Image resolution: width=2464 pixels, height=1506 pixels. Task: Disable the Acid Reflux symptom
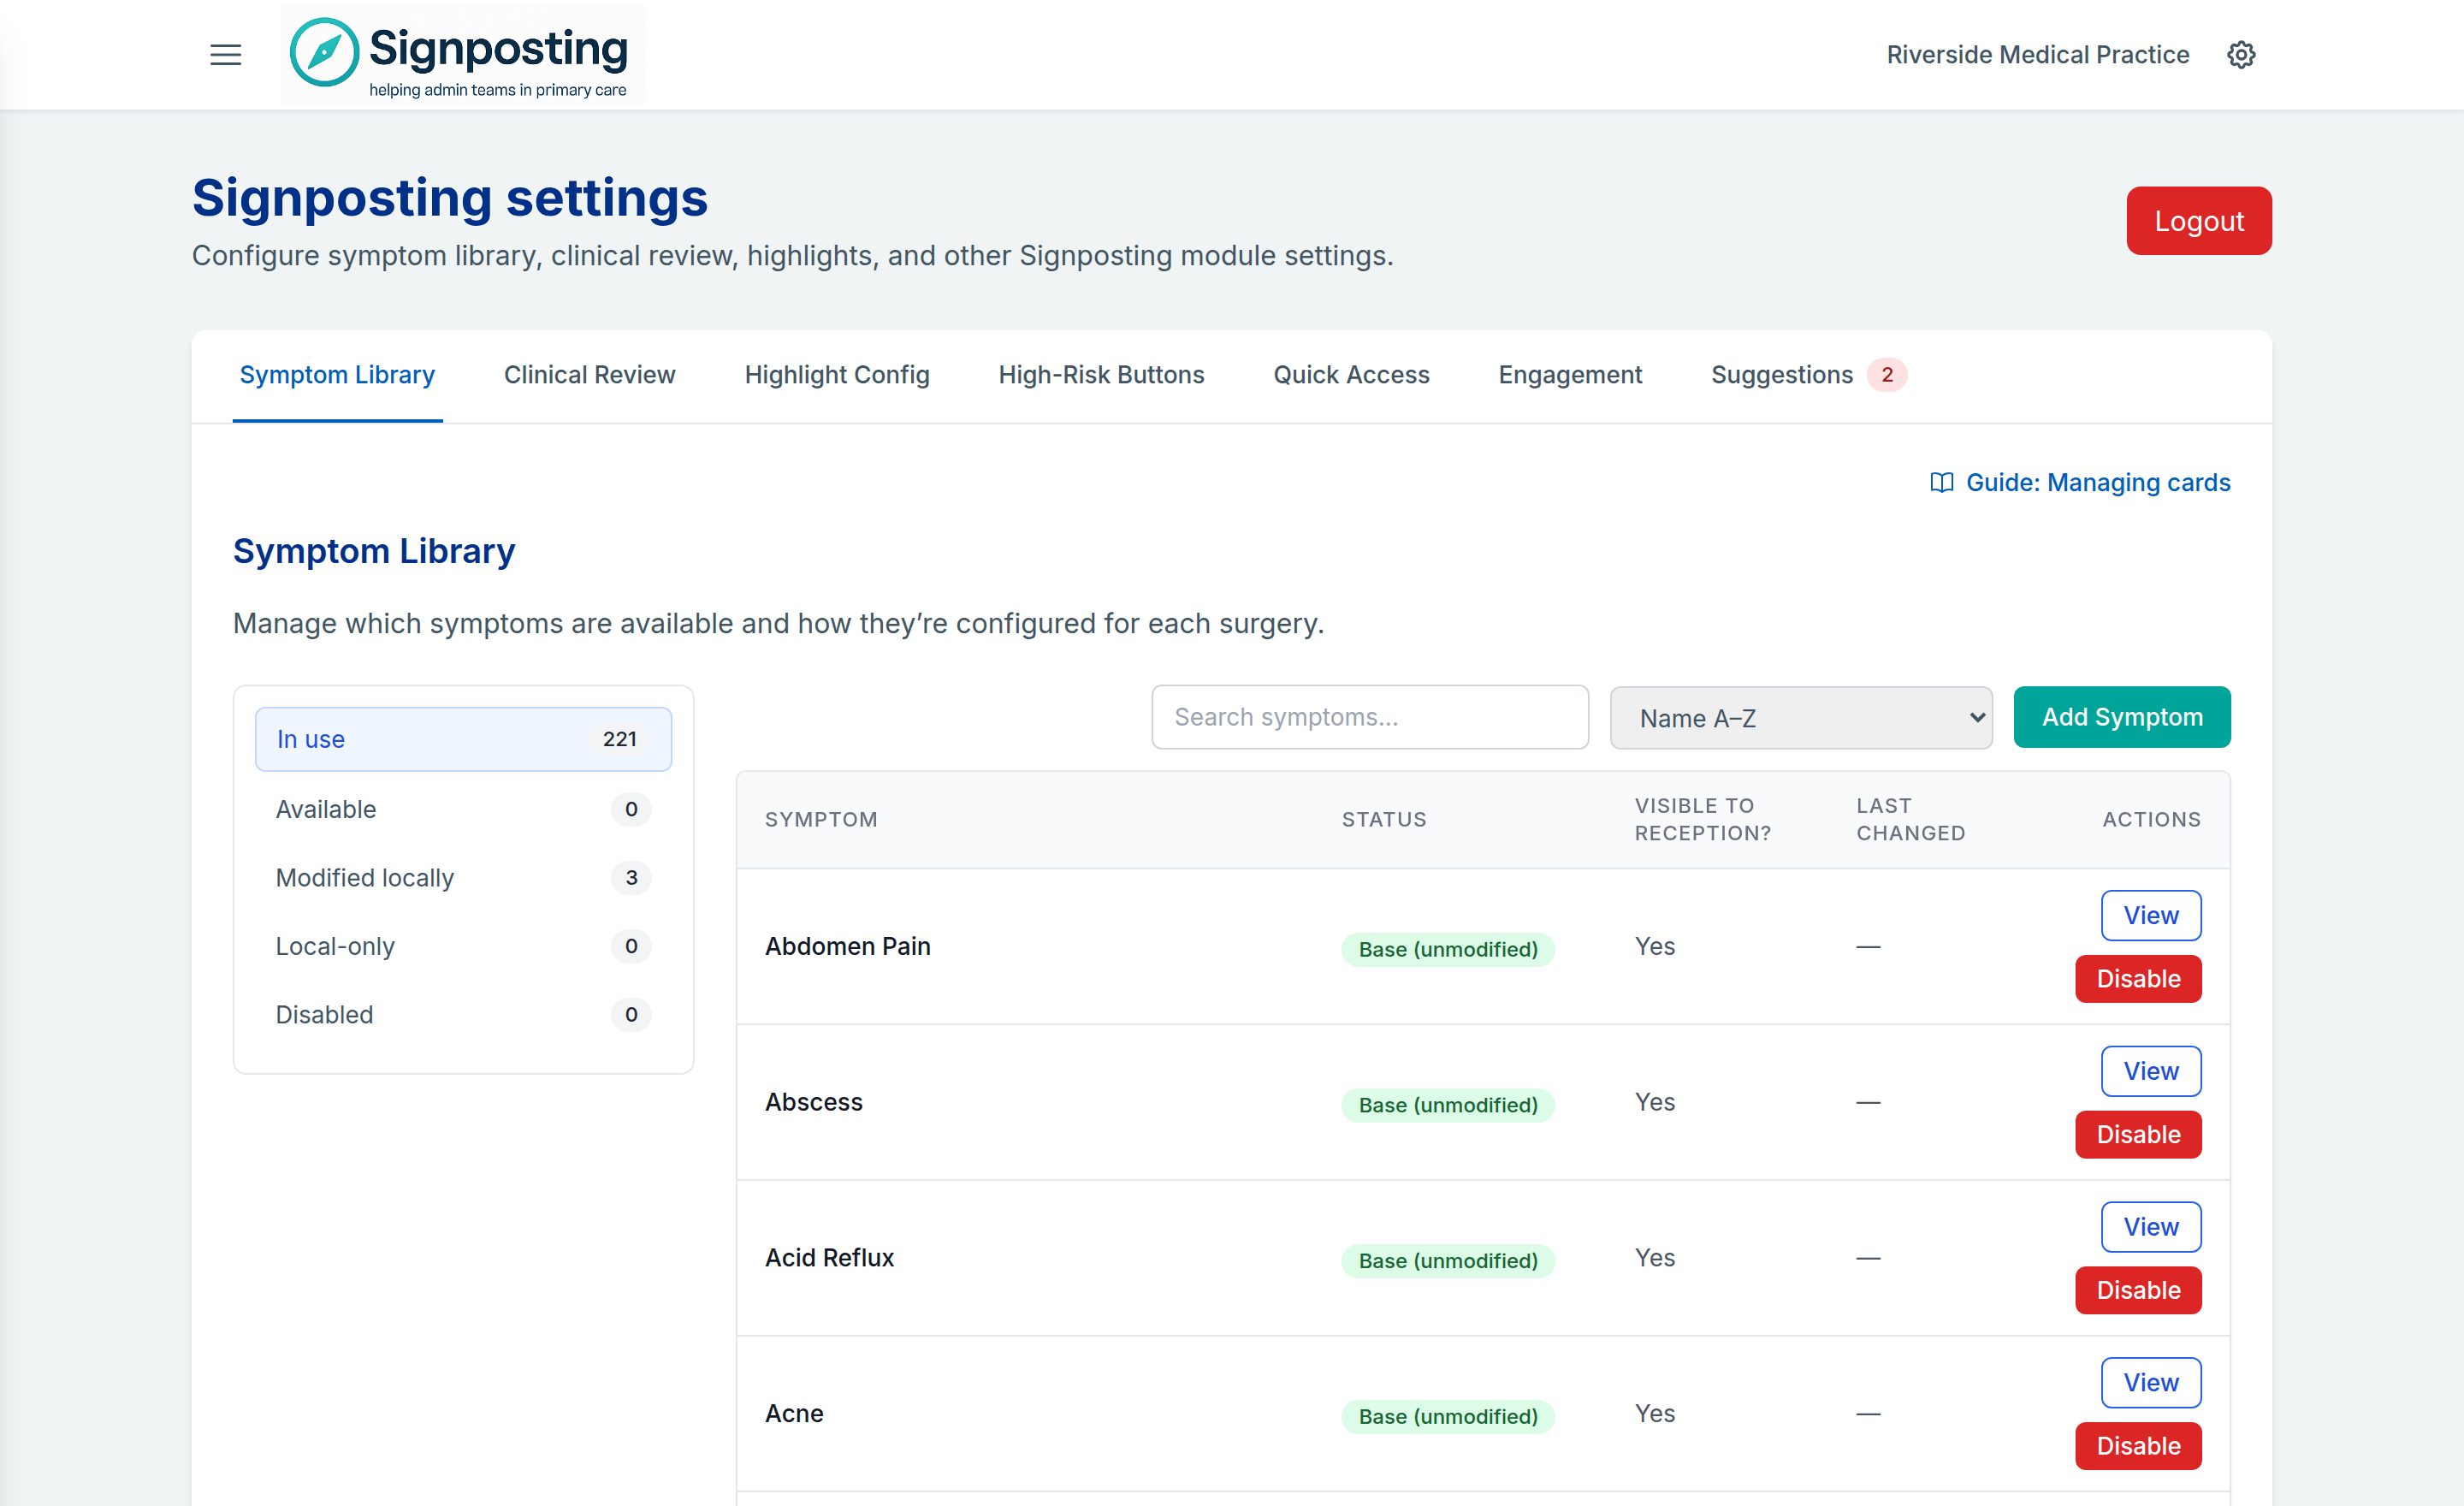click(2138, 1291)
